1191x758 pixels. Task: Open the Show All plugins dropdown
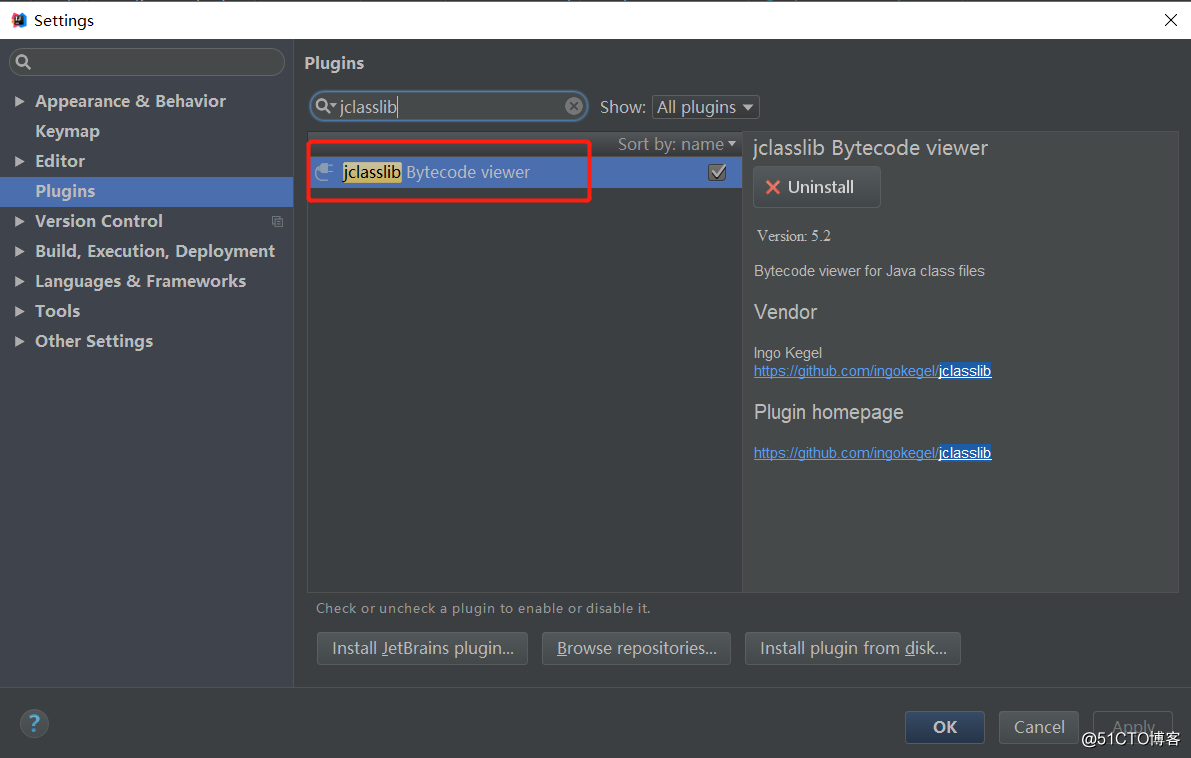(706, 107)
